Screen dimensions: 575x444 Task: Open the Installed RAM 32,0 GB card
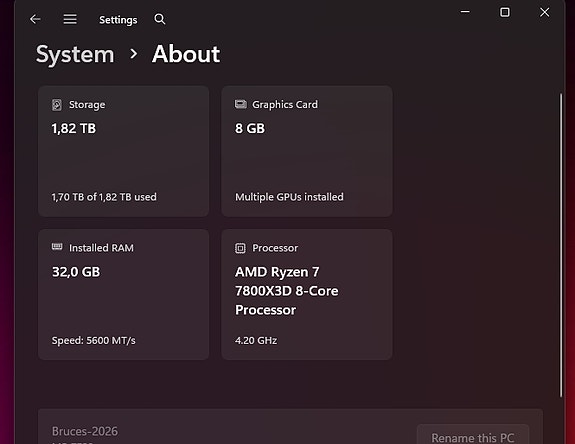(x=124, y=294)
